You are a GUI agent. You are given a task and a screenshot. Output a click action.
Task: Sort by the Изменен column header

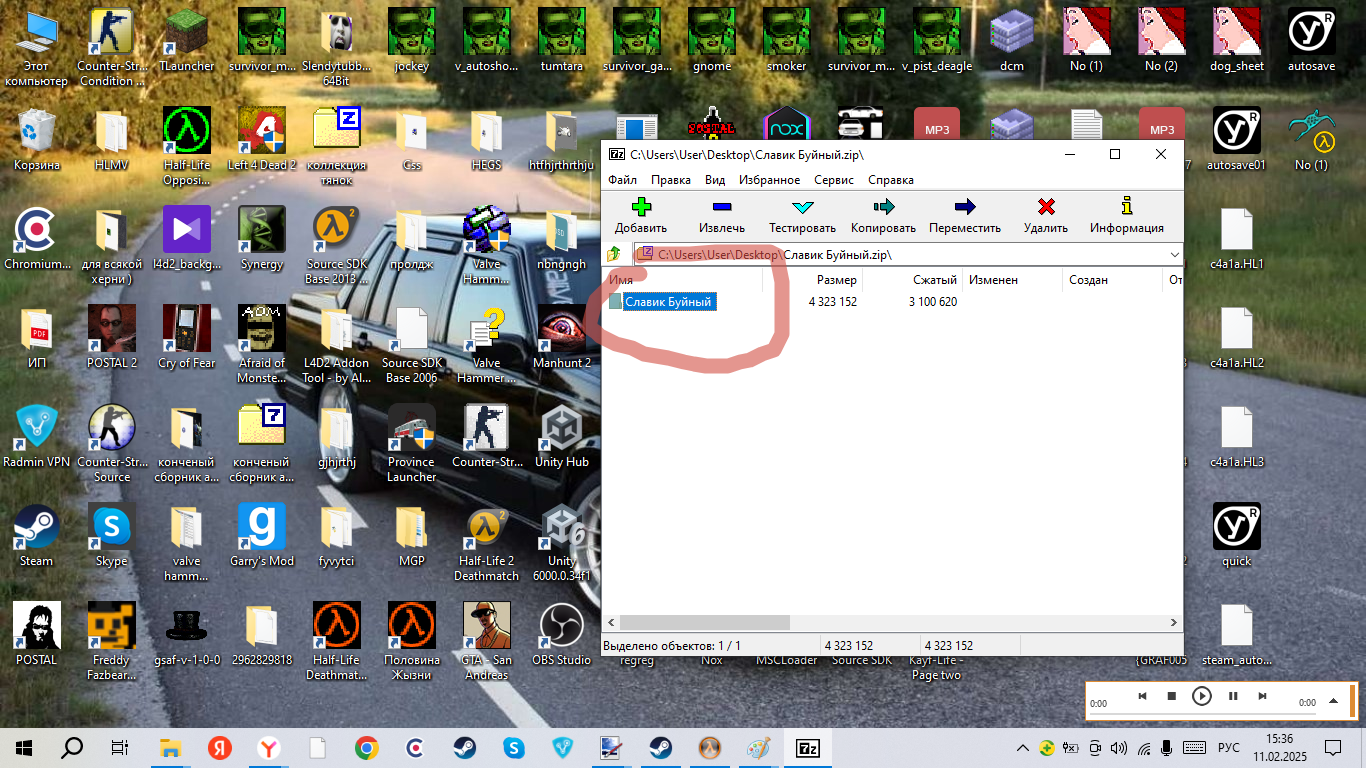tap(1012, 280)
